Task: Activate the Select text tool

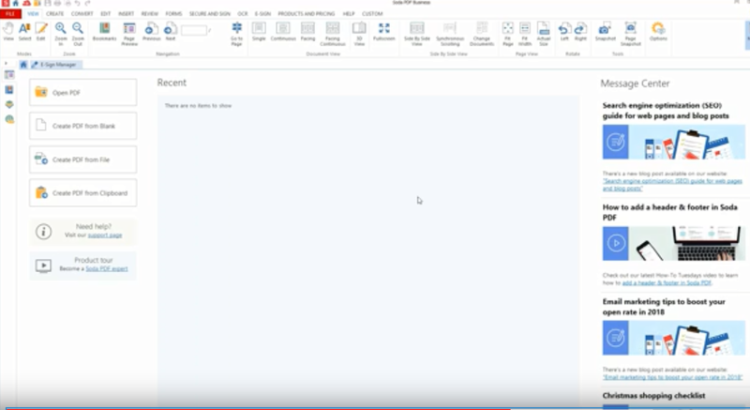Action: click(24, 32)
